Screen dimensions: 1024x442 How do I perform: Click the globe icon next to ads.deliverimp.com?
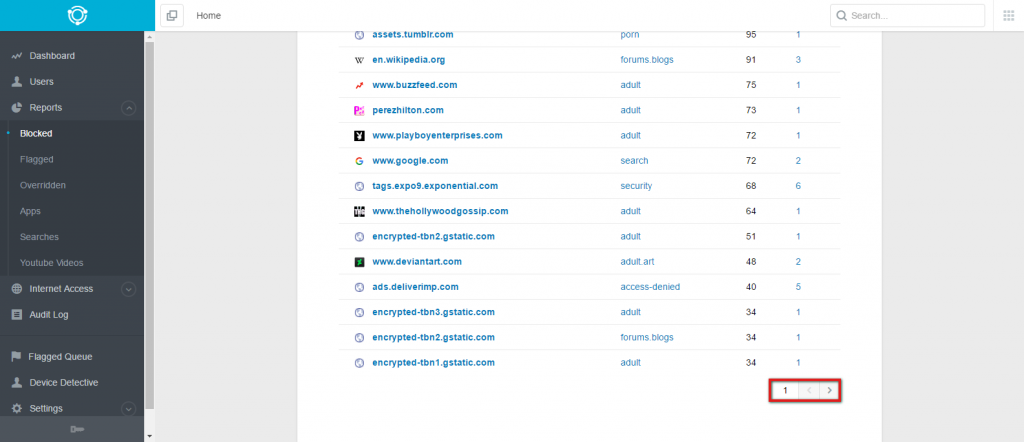tap(359, 287)
